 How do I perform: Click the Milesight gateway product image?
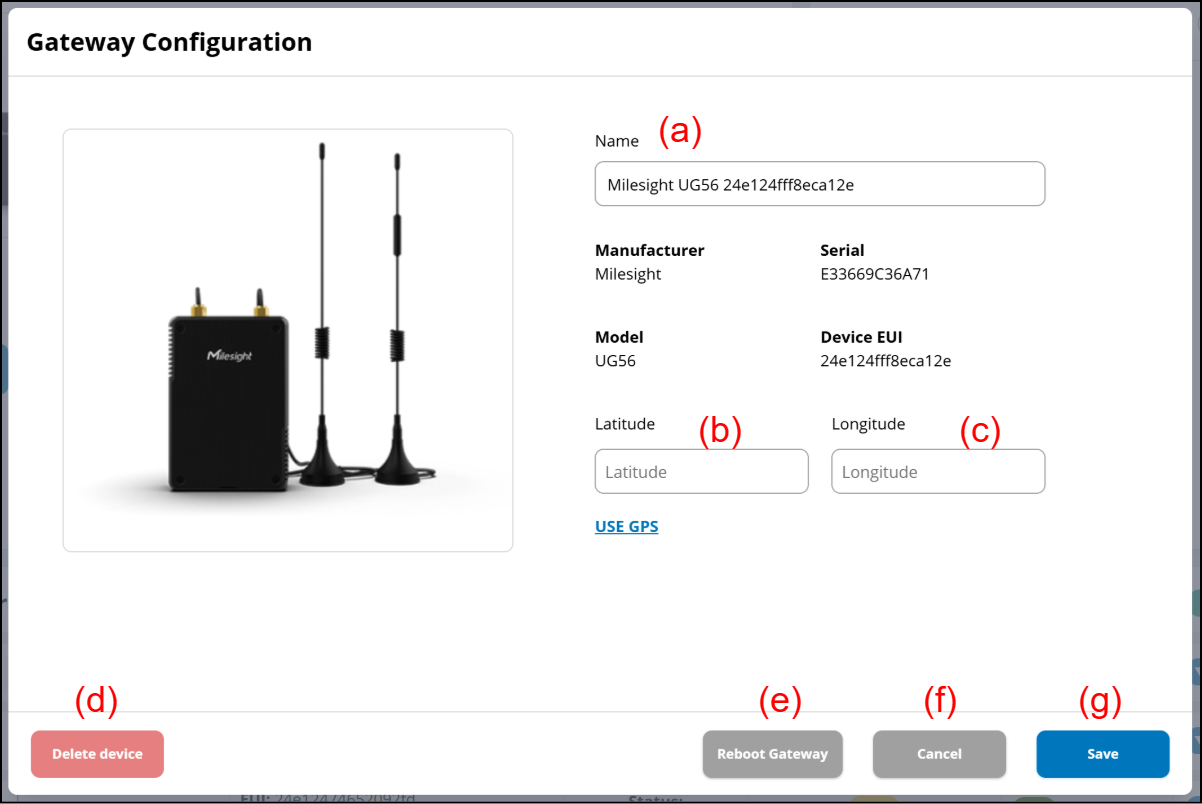click(288, 340)
